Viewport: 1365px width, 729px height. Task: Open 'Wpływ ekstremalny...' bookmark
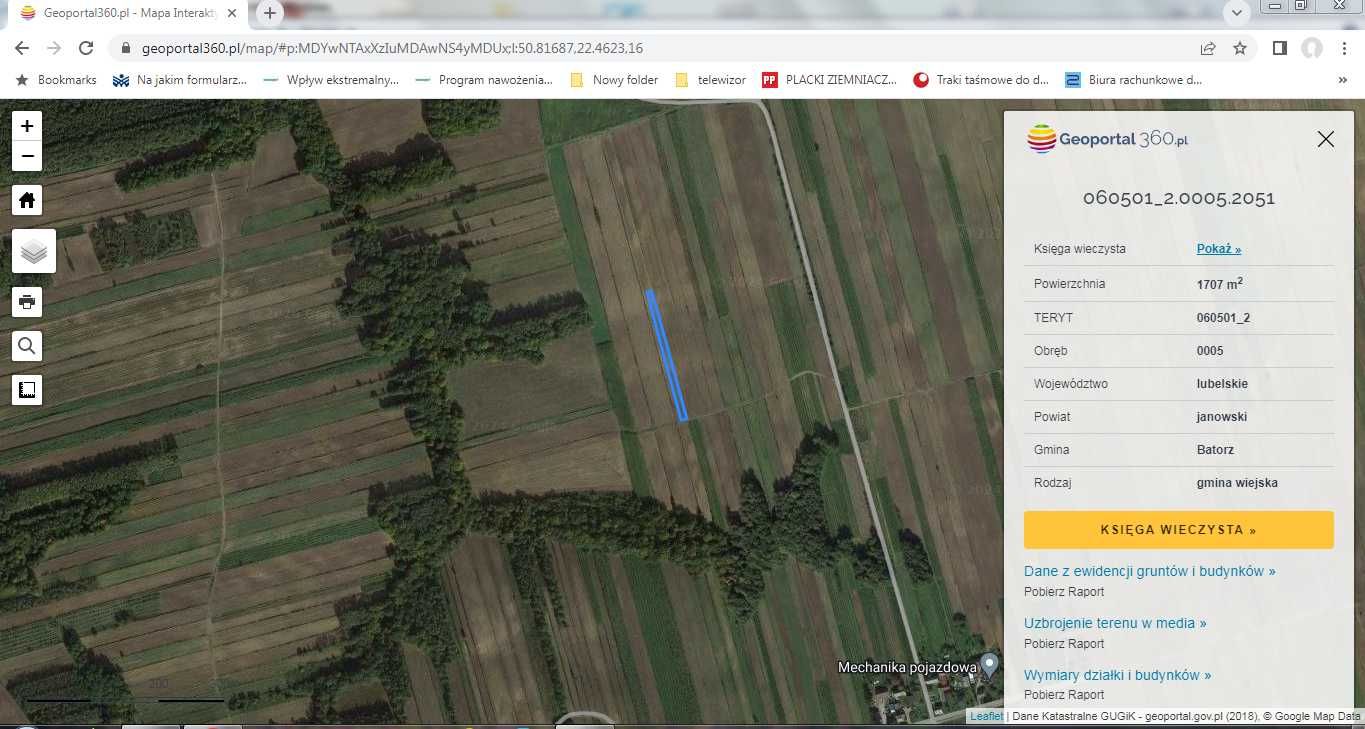click(331, 80)
